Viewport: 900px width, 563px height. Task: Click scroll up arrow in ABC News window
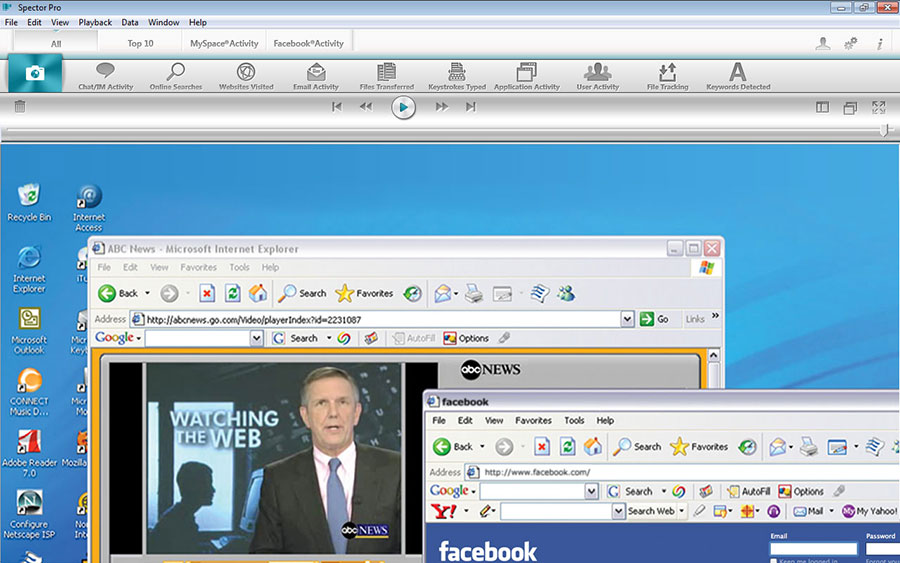point(713,355)
